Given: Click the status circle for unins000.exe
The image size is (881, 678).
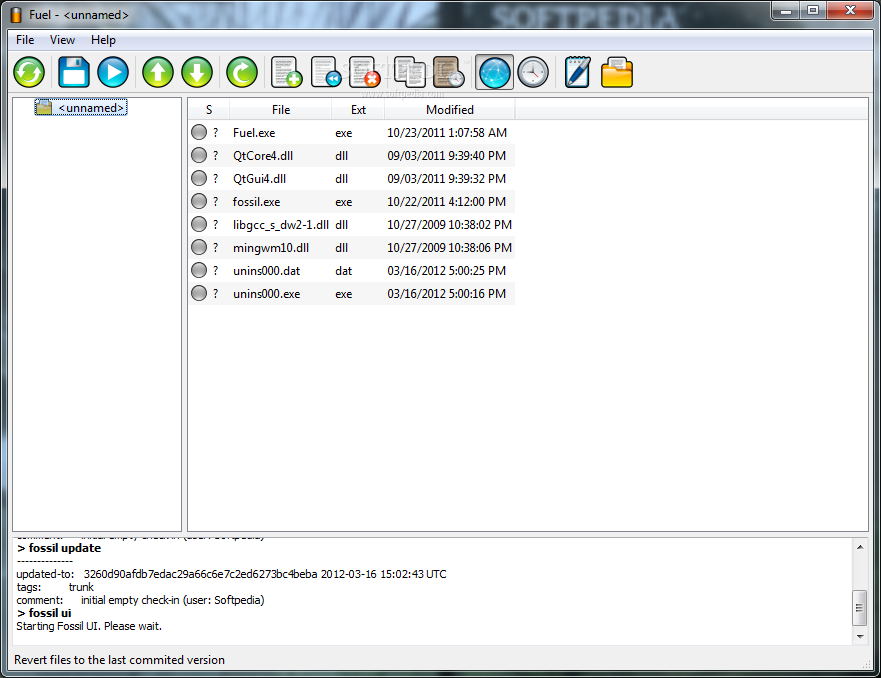Looking at the screenshot, I should click(199, 294).
